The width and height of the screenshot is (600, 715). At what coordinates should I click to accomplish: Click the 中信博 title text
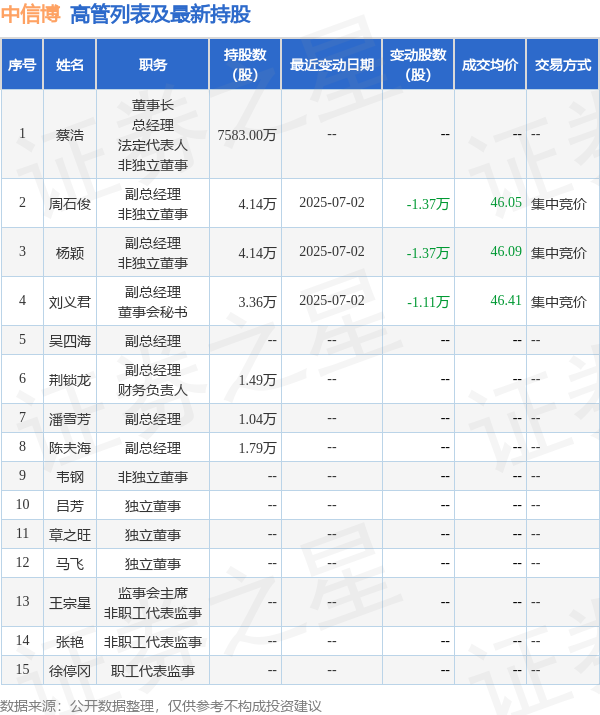[30, 14]
